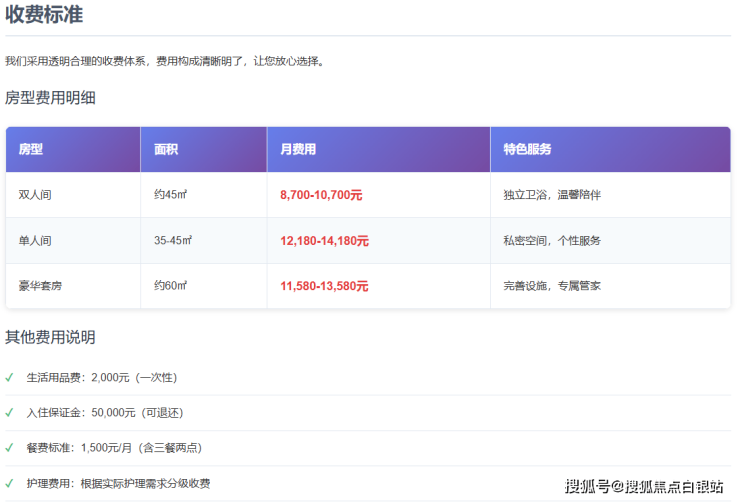The image size is (740, 502).
Task: Click the 搜狐号@搜狐焦点白银站 watermark
Action: point(644,486)
